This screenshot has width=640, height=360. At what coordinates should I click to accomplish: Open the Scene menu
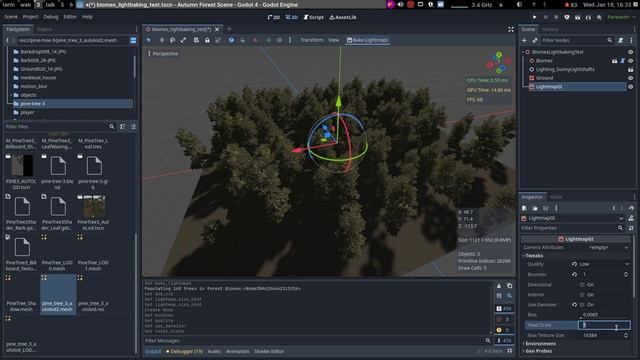[11, 17]
